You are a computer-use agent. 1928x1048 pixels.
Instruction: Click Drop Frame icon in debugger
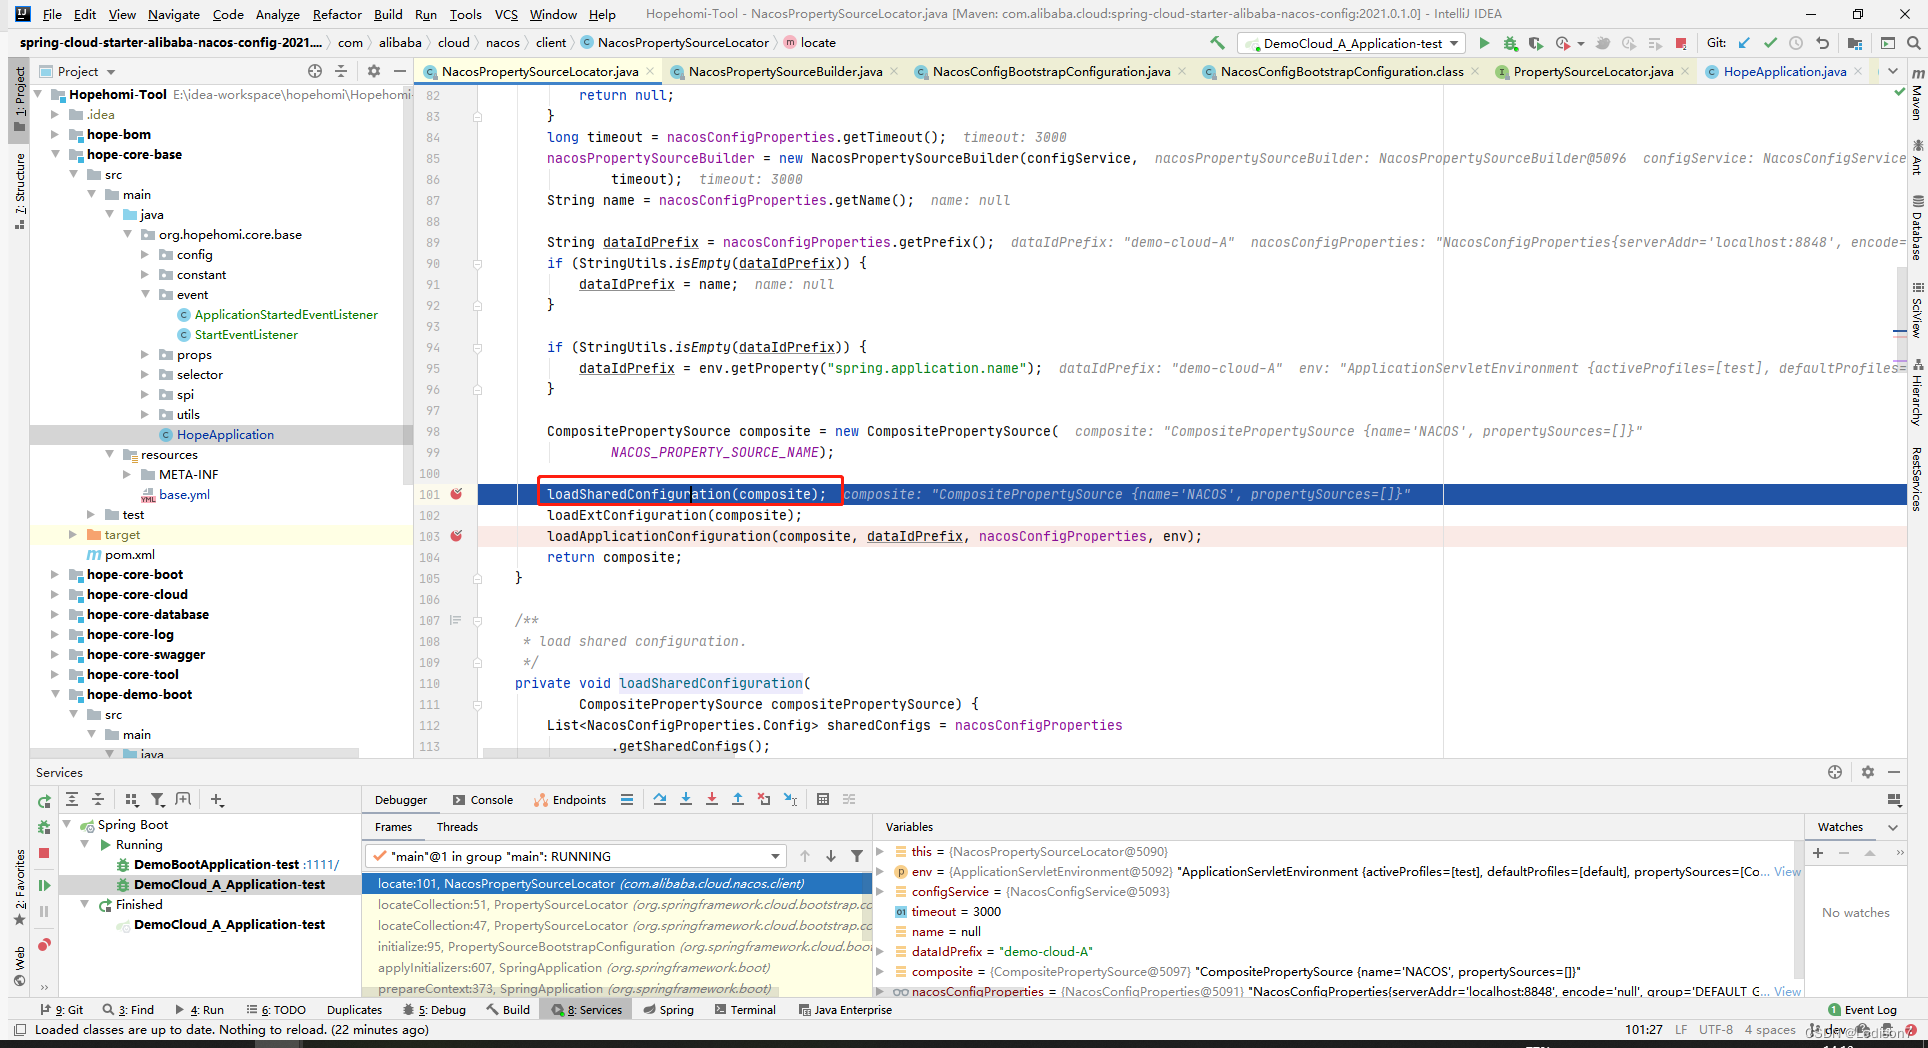764,799
